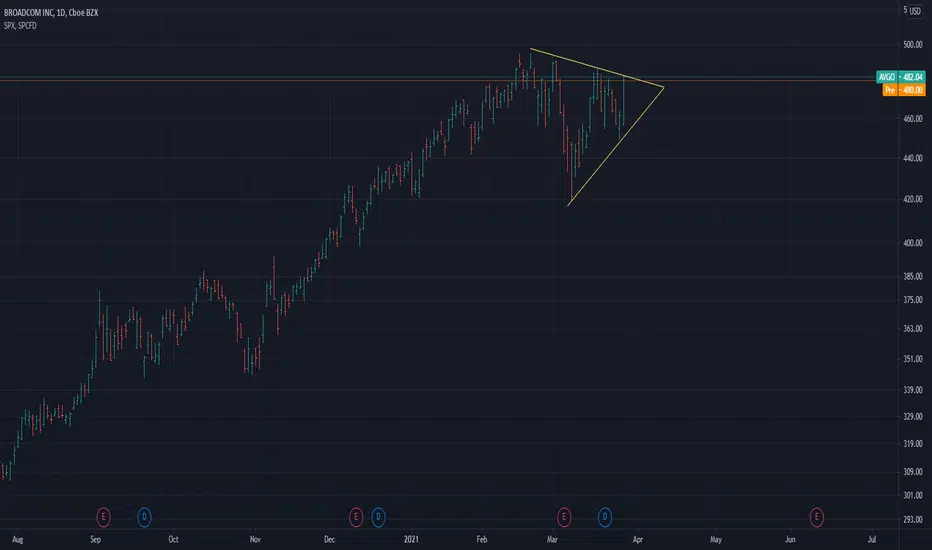Click the Apr label on time axis

(638, 539)
